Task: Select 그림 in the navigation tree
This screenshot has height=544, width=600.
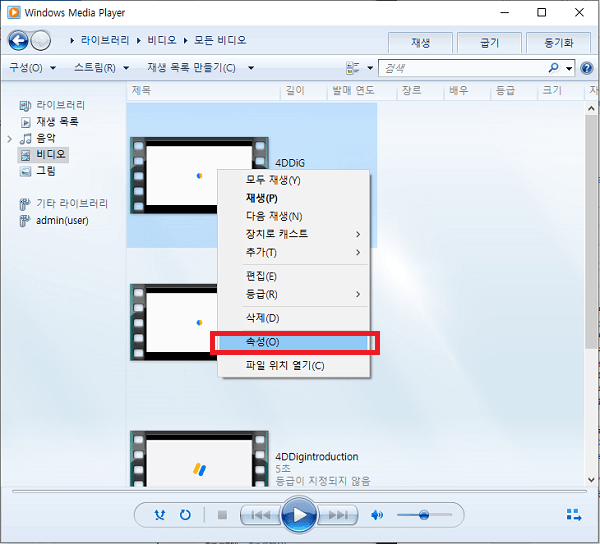Action: coord(46,171)
